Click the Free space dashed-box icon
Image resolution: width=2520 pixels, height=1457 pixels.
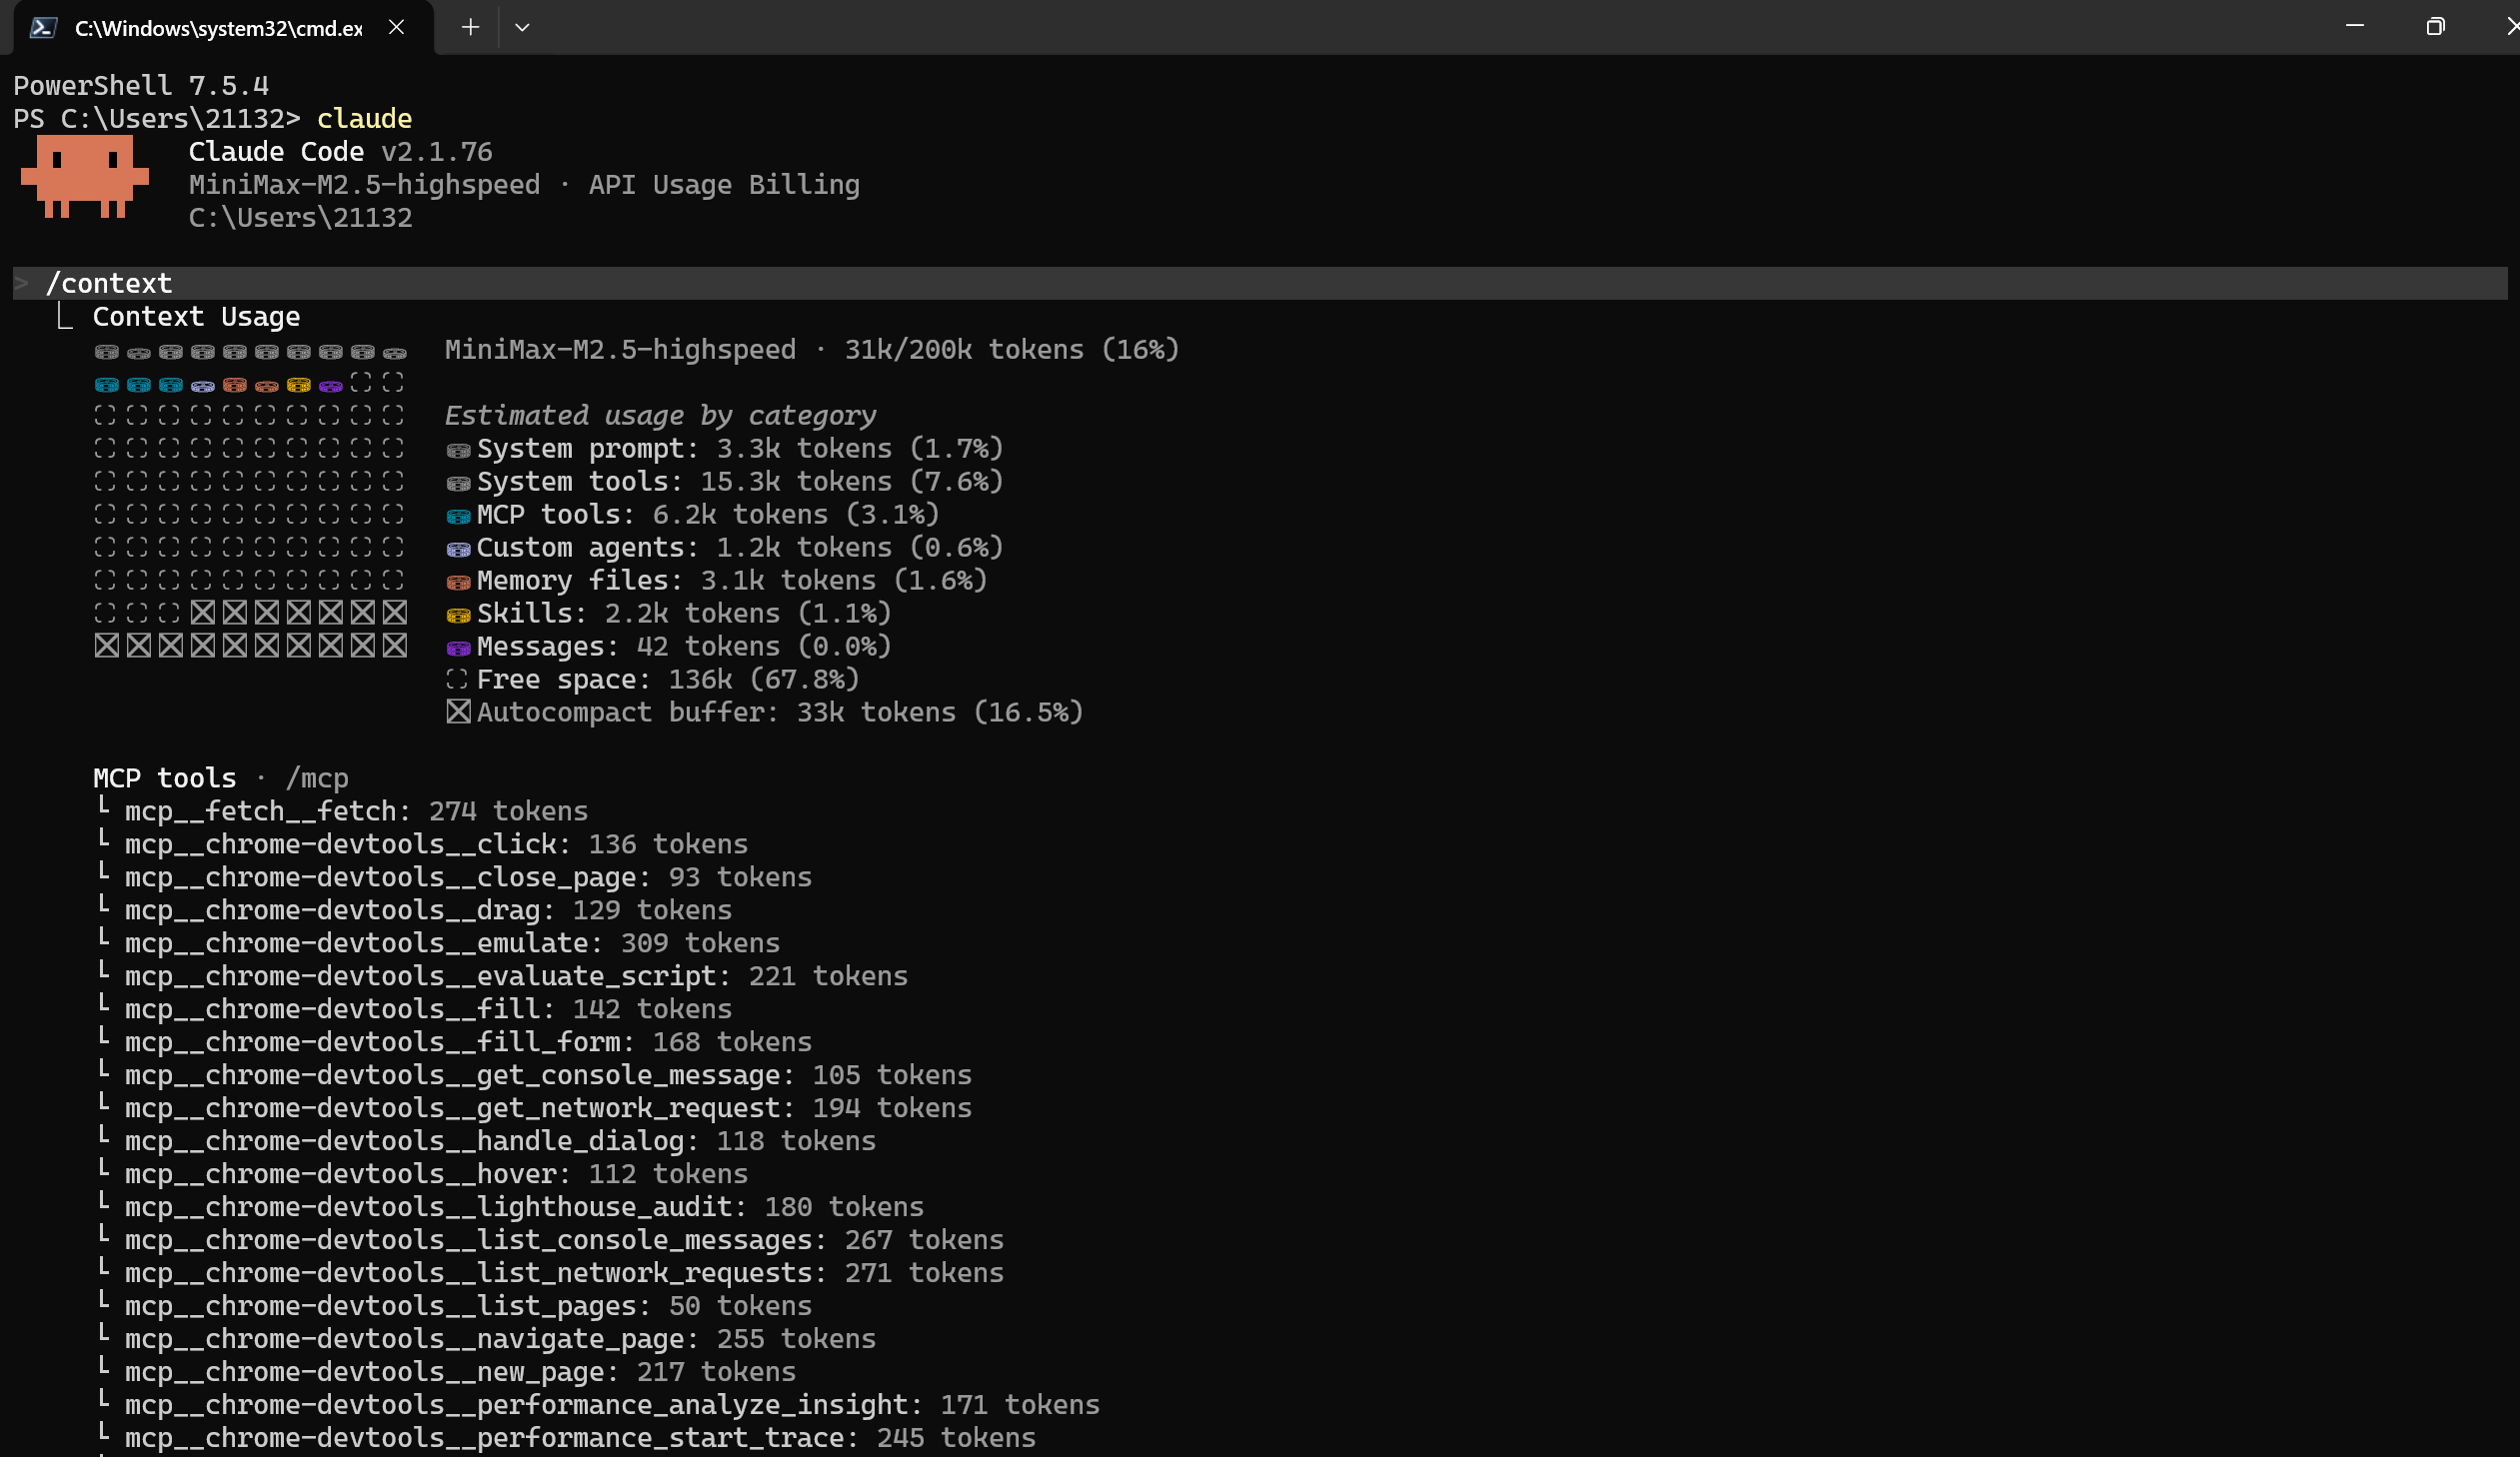click(x=457, y=679)
